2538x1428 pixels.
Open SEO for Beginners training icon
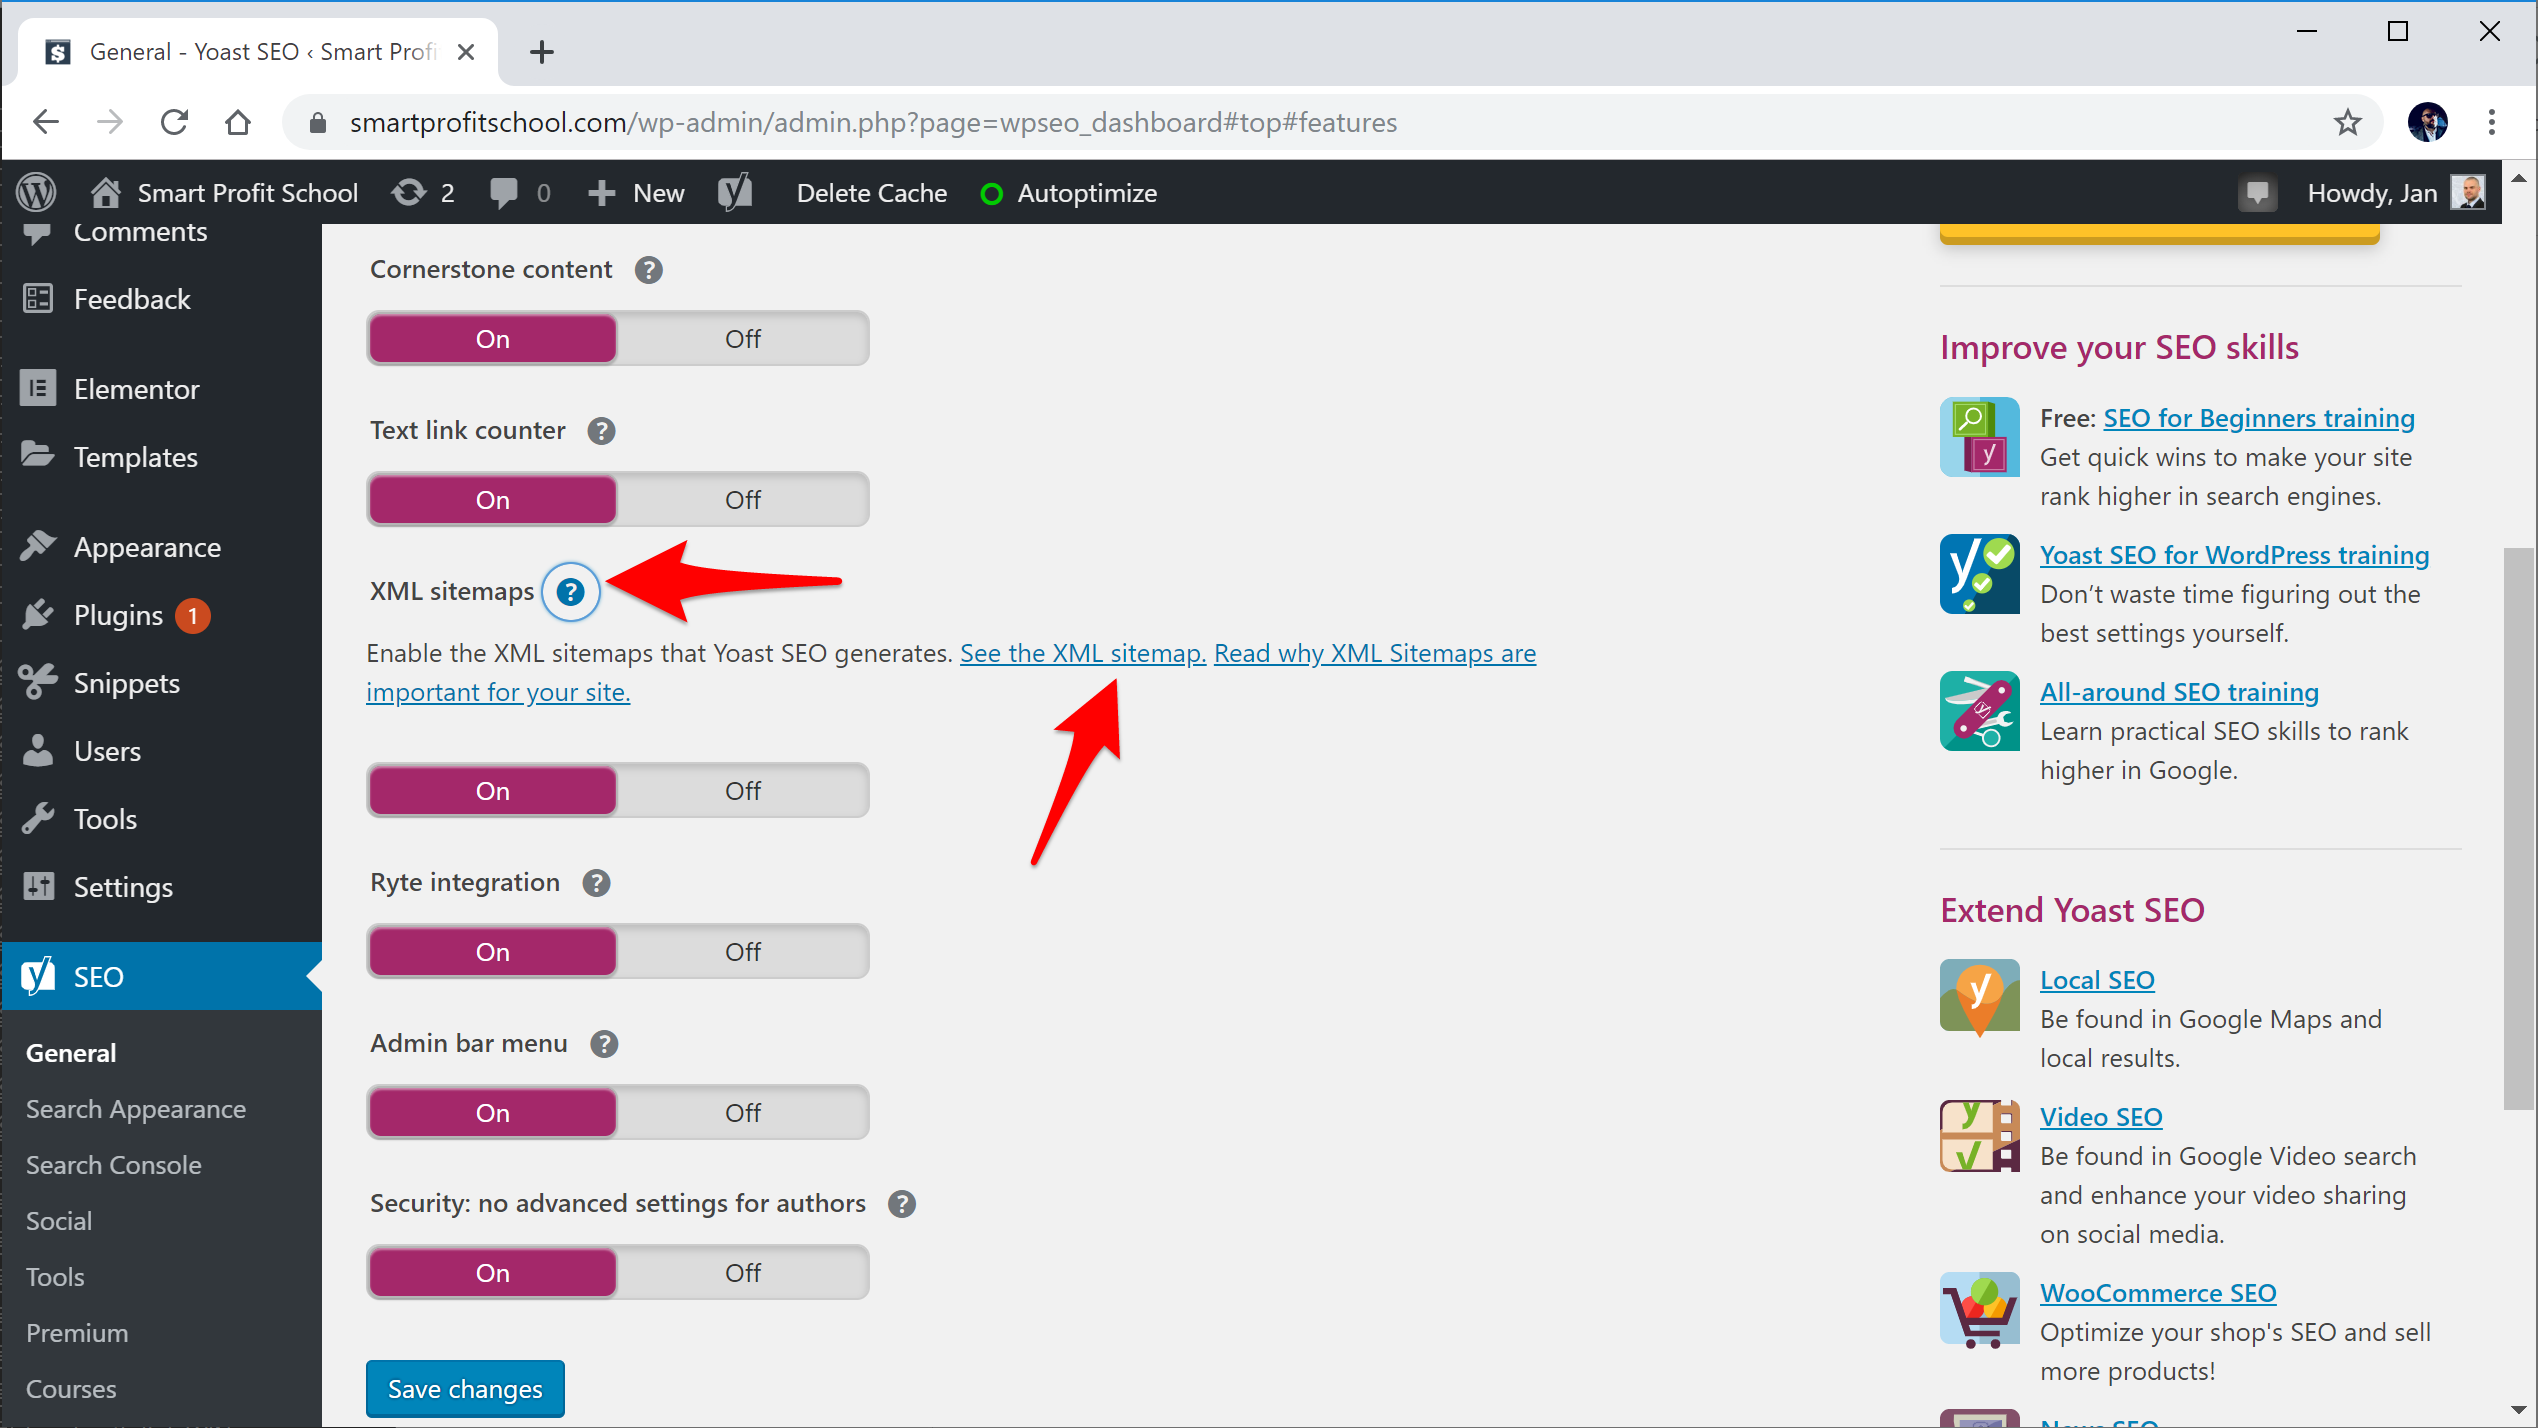(x=1979, y=437)
